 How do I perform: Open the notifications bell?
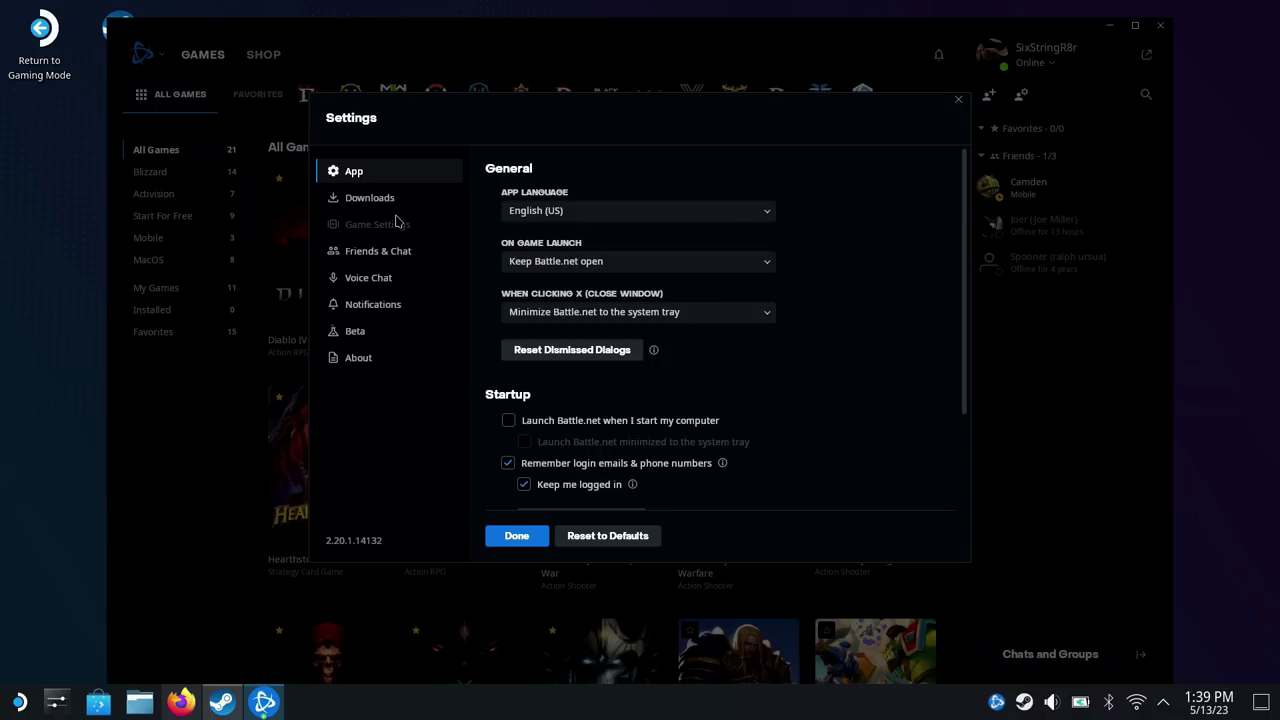[939, 54]
